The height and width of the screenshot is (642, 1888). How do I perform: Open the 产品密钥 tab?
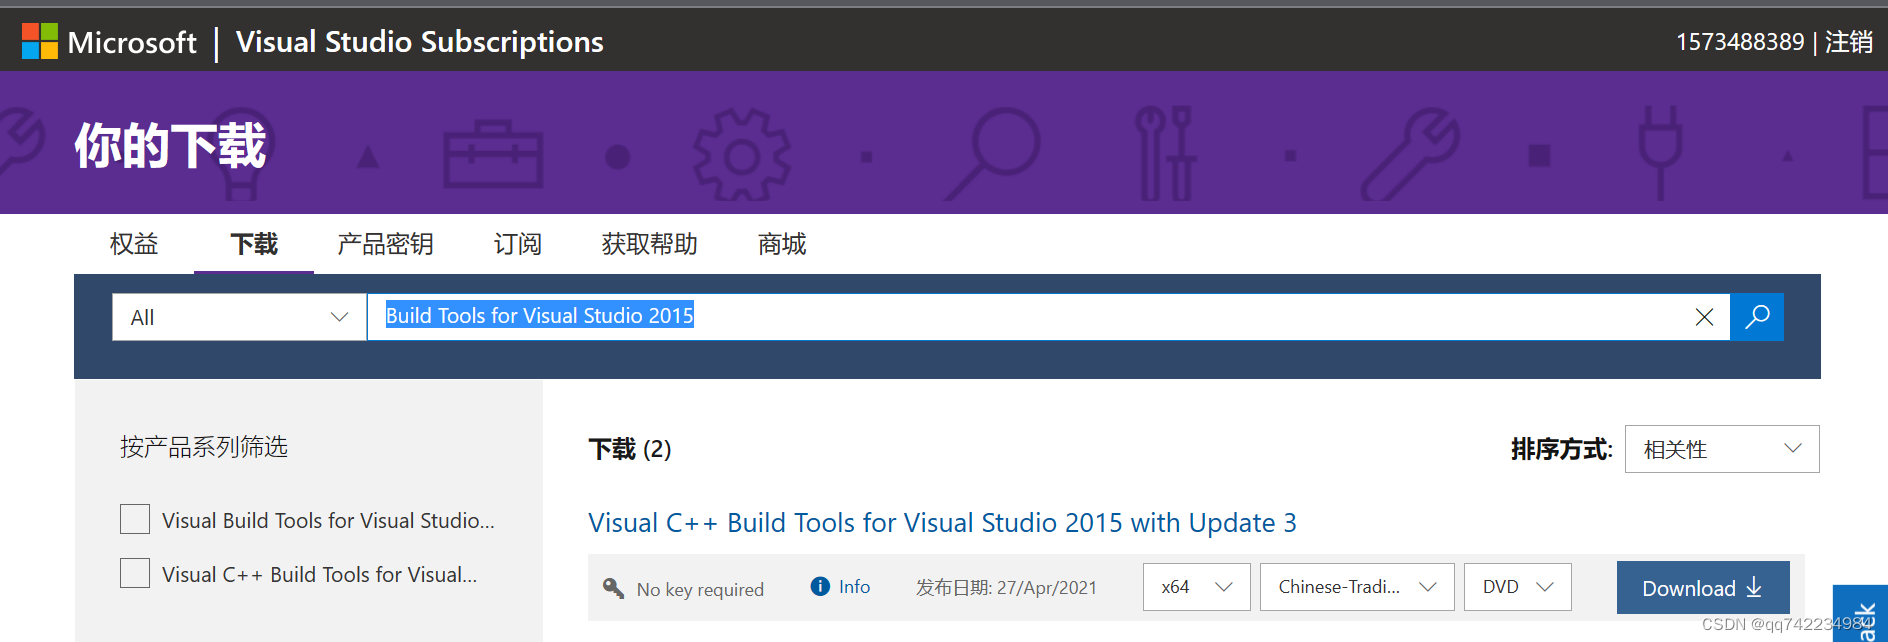[385, 244]
